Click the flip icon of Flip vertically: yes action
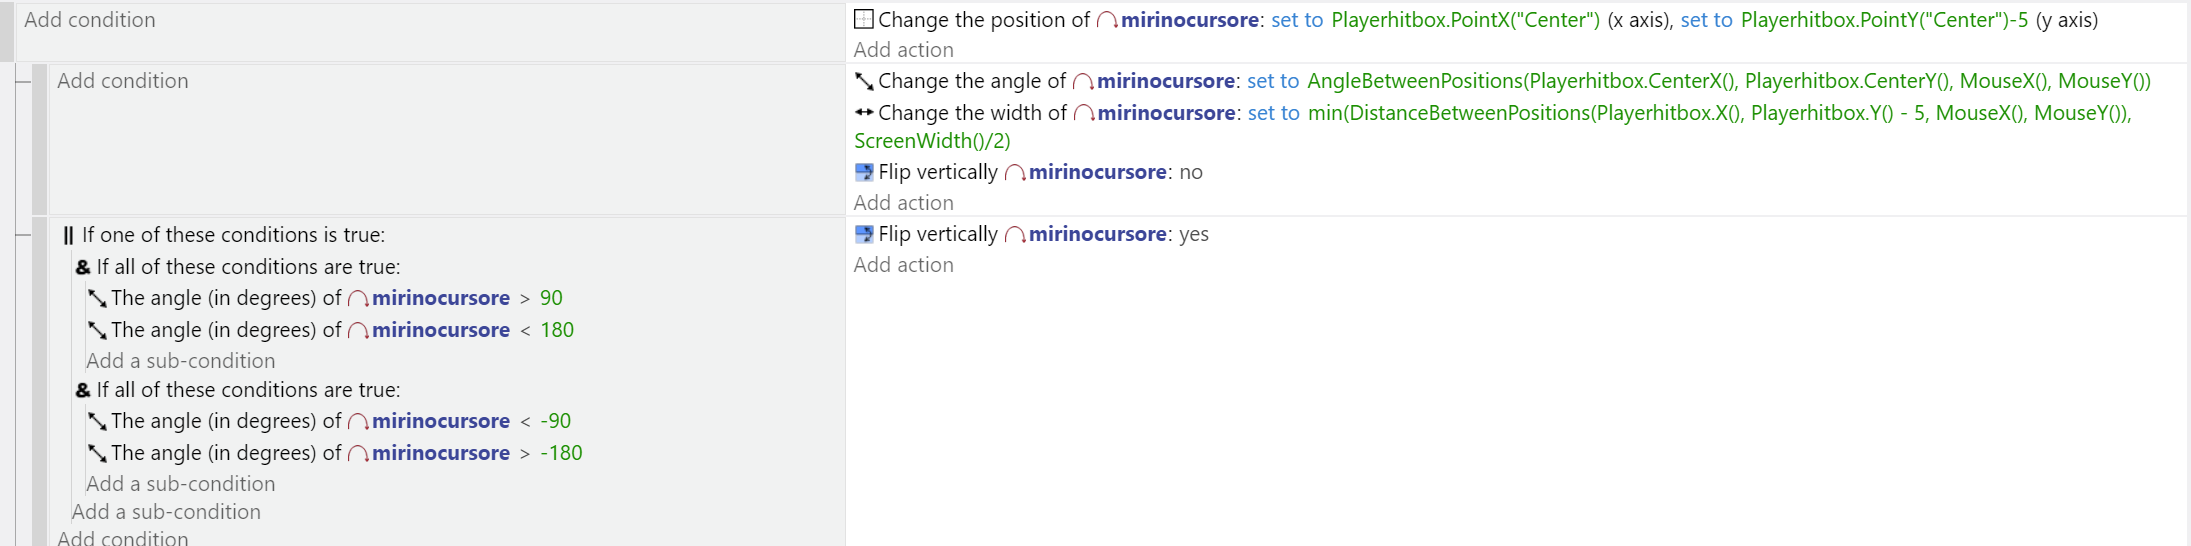 (x=864, y=234)
